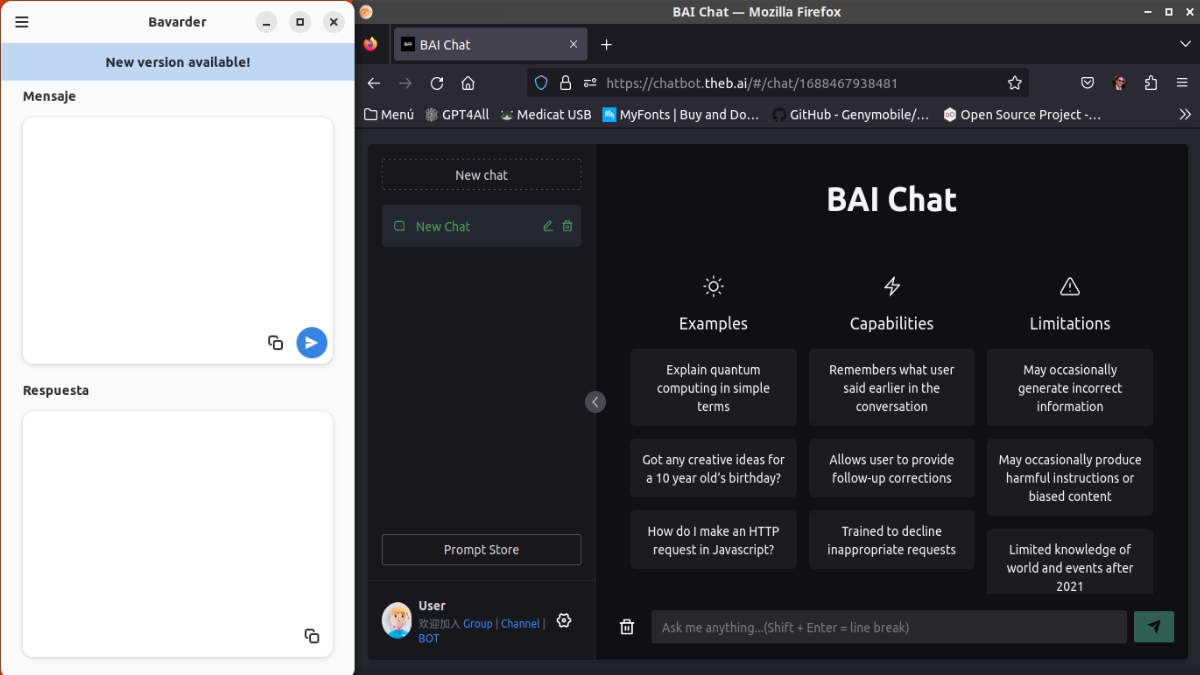Image resolution: width=1200 pixels, height=675 pixels.
Task: Open Bavarder hamburger menu
Action: click(x=21, y=21)
